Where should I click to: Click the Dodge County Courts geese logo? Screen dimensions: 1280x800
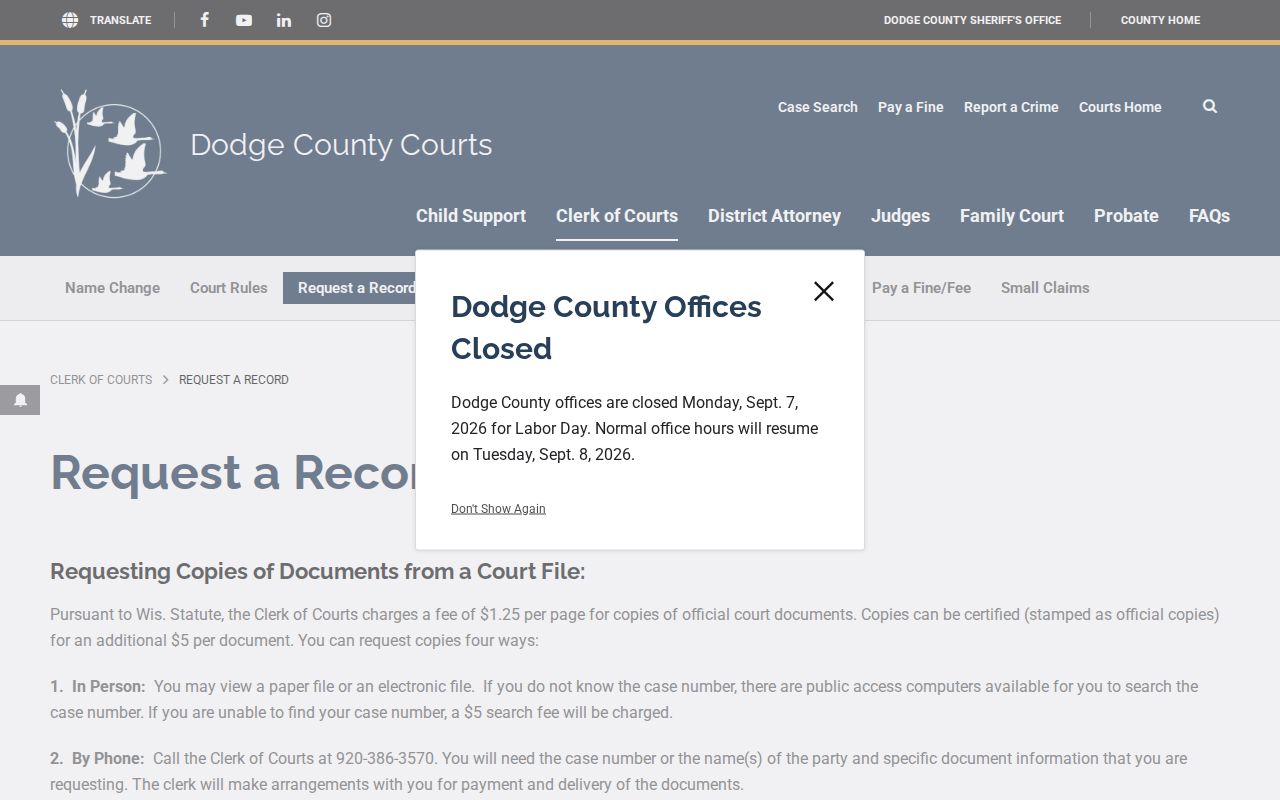click(x=110, y=144)
